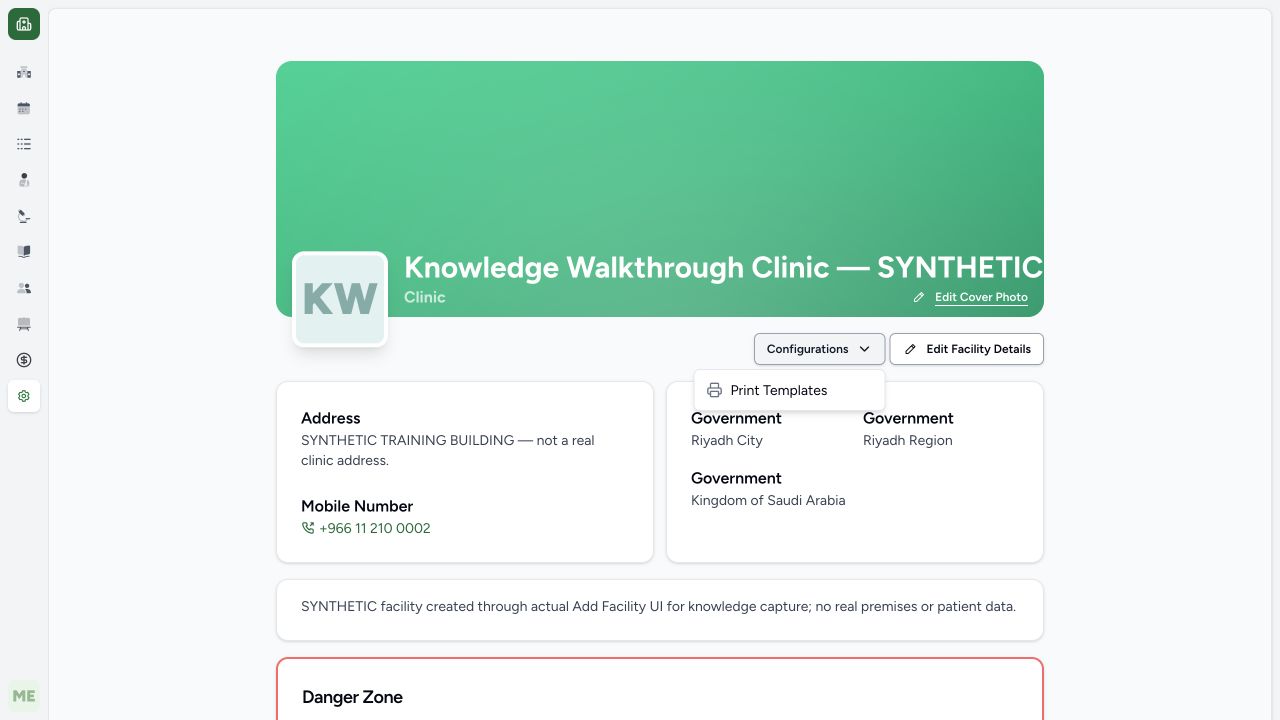Open the presentation board sidebar icon
1280x720 pixels.
click(24, 324)
